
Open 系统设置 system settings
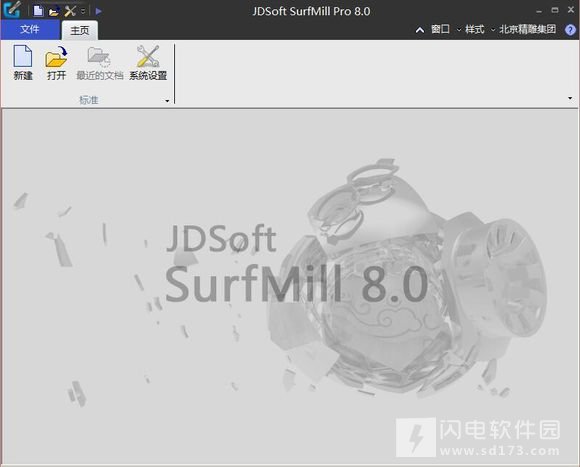point(148,62)
